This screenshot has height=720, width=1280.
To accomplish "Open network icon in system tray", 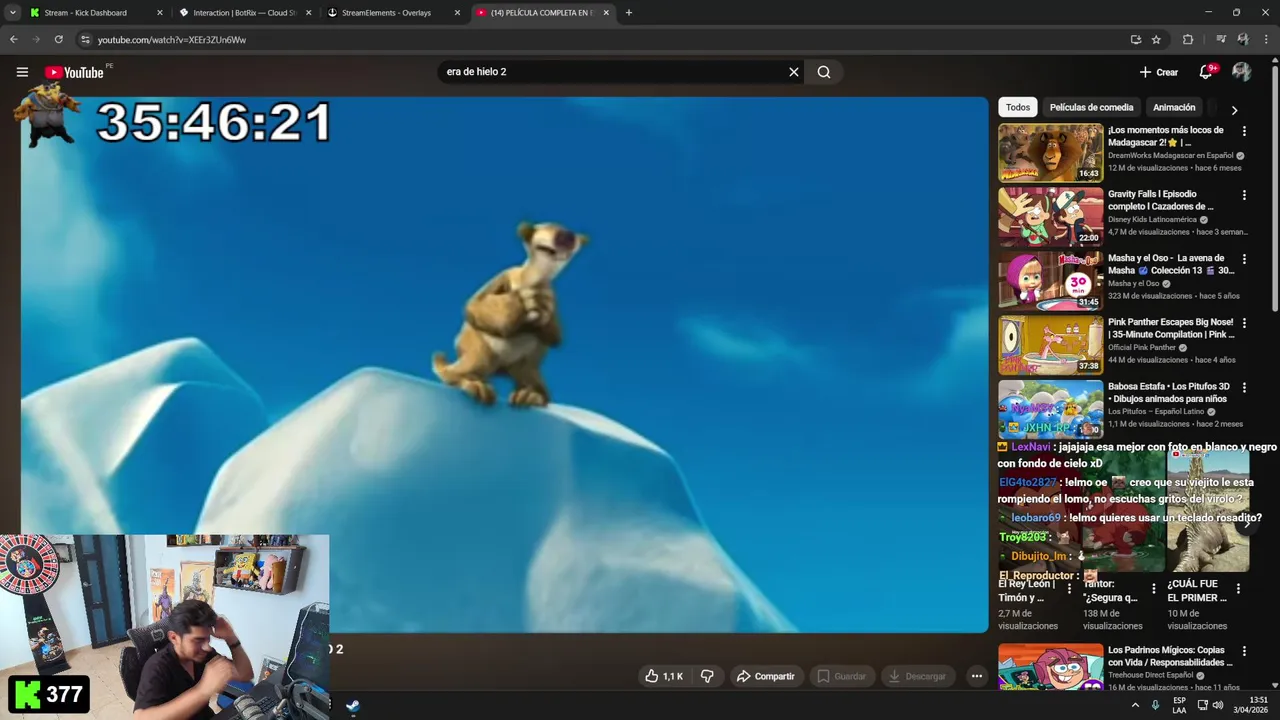I will click(x=1202, y=705).
